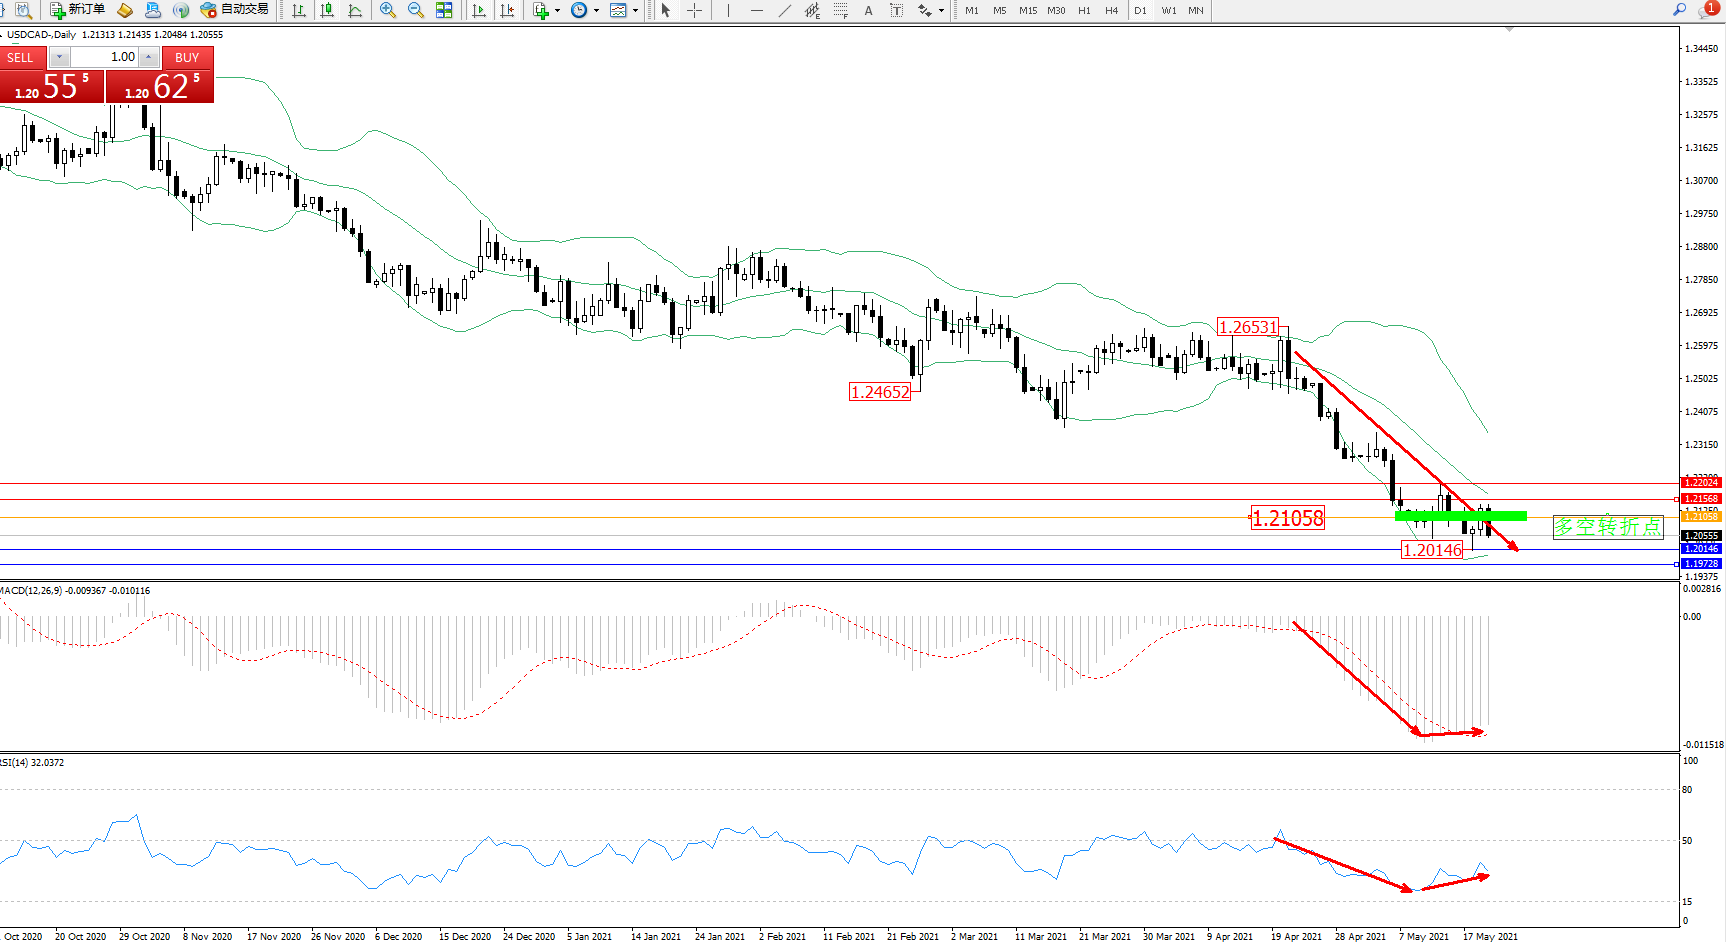The width and height of the screenshot is (1726, 942).
Task: Tile chart windows with grid icon
Action: point(444,10)
